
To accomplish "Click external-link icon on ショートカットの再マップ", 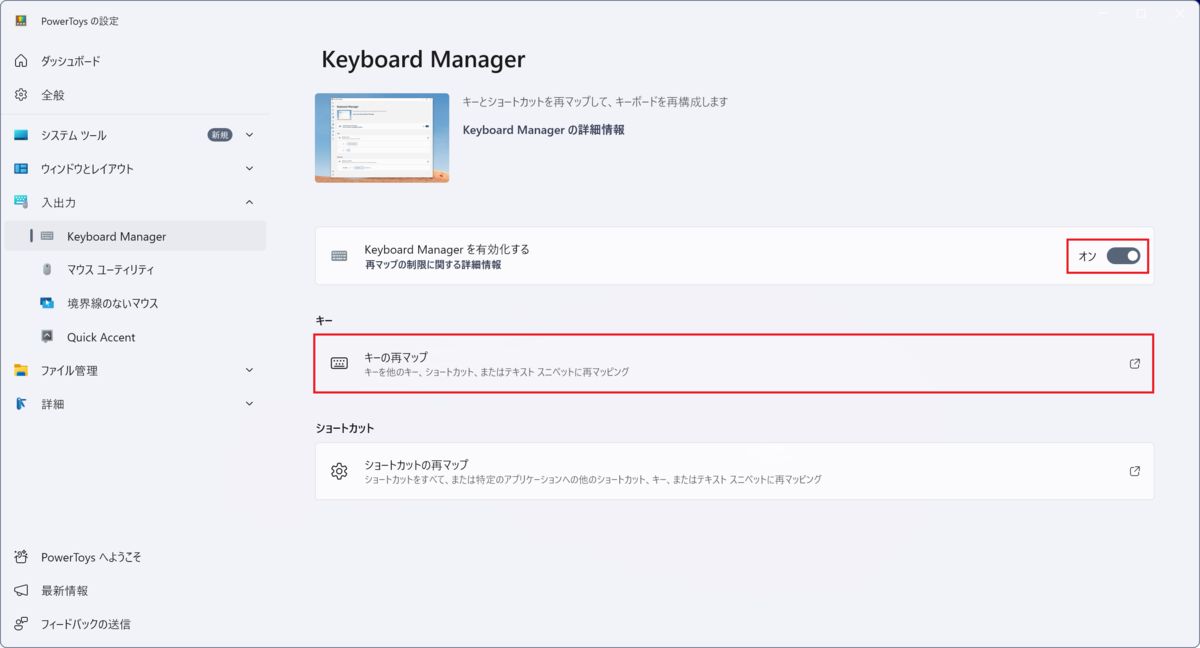I will coord(1134,471).
